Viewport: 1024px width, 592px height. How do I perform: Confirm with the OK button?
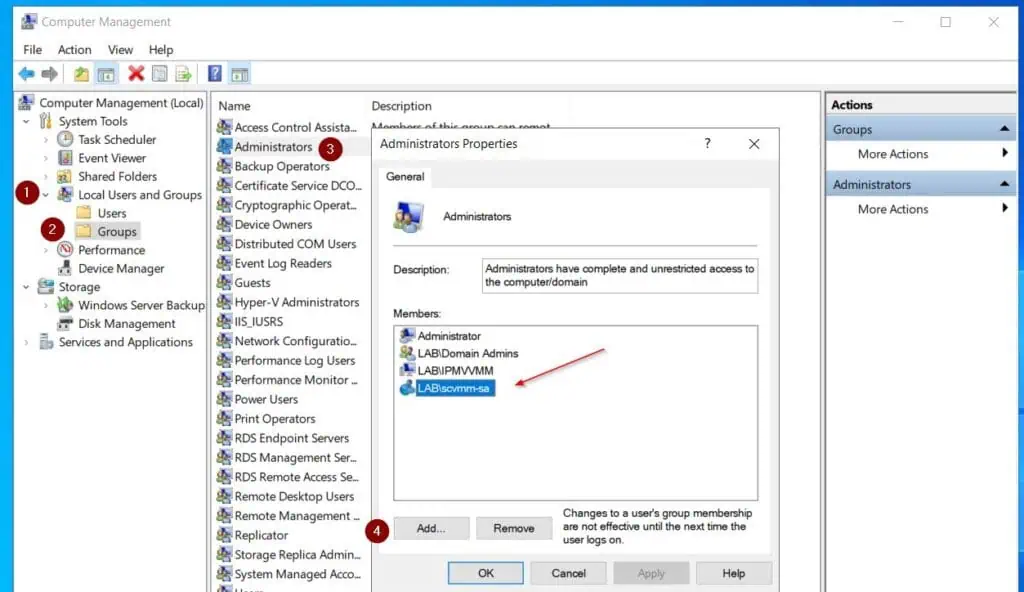pos(485,573)
